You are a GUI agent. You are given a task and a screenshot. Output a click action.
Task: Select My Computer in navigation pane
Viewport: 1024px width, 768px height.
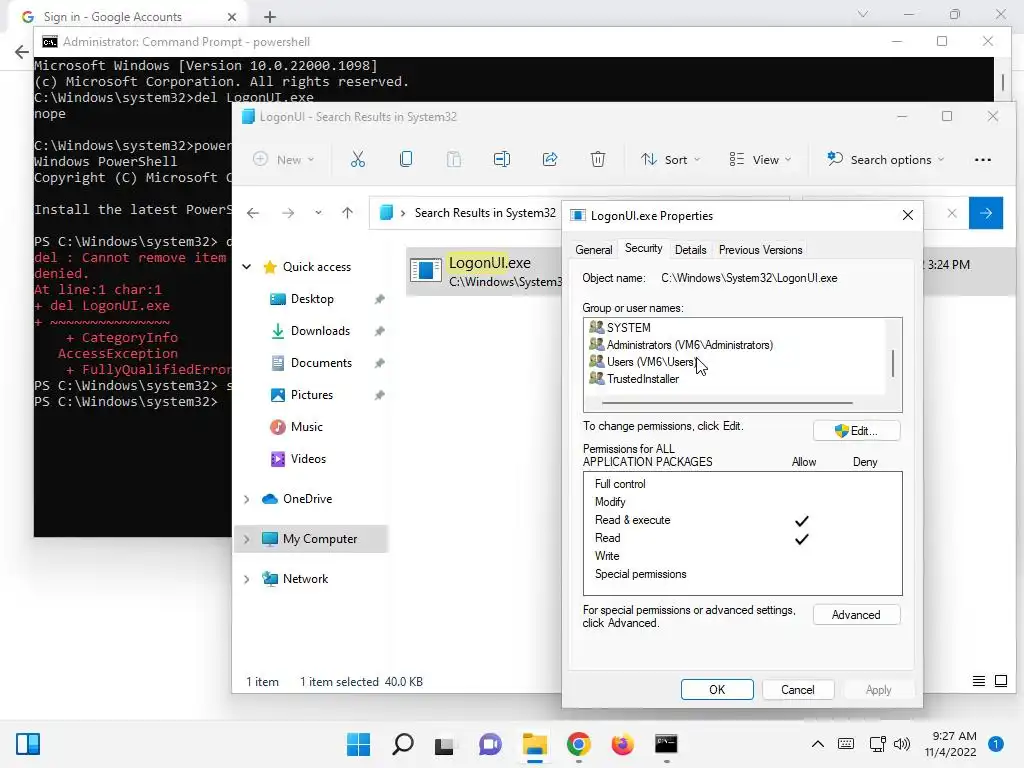tap(319, 539)
